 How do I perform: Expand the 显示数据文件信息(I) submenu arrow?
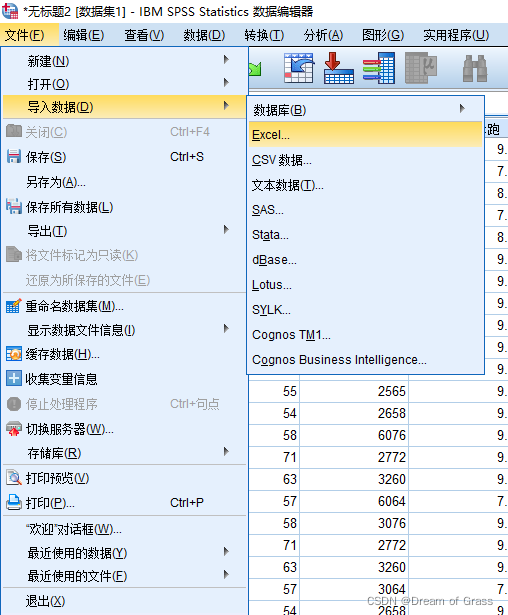[x=226, y=329]
